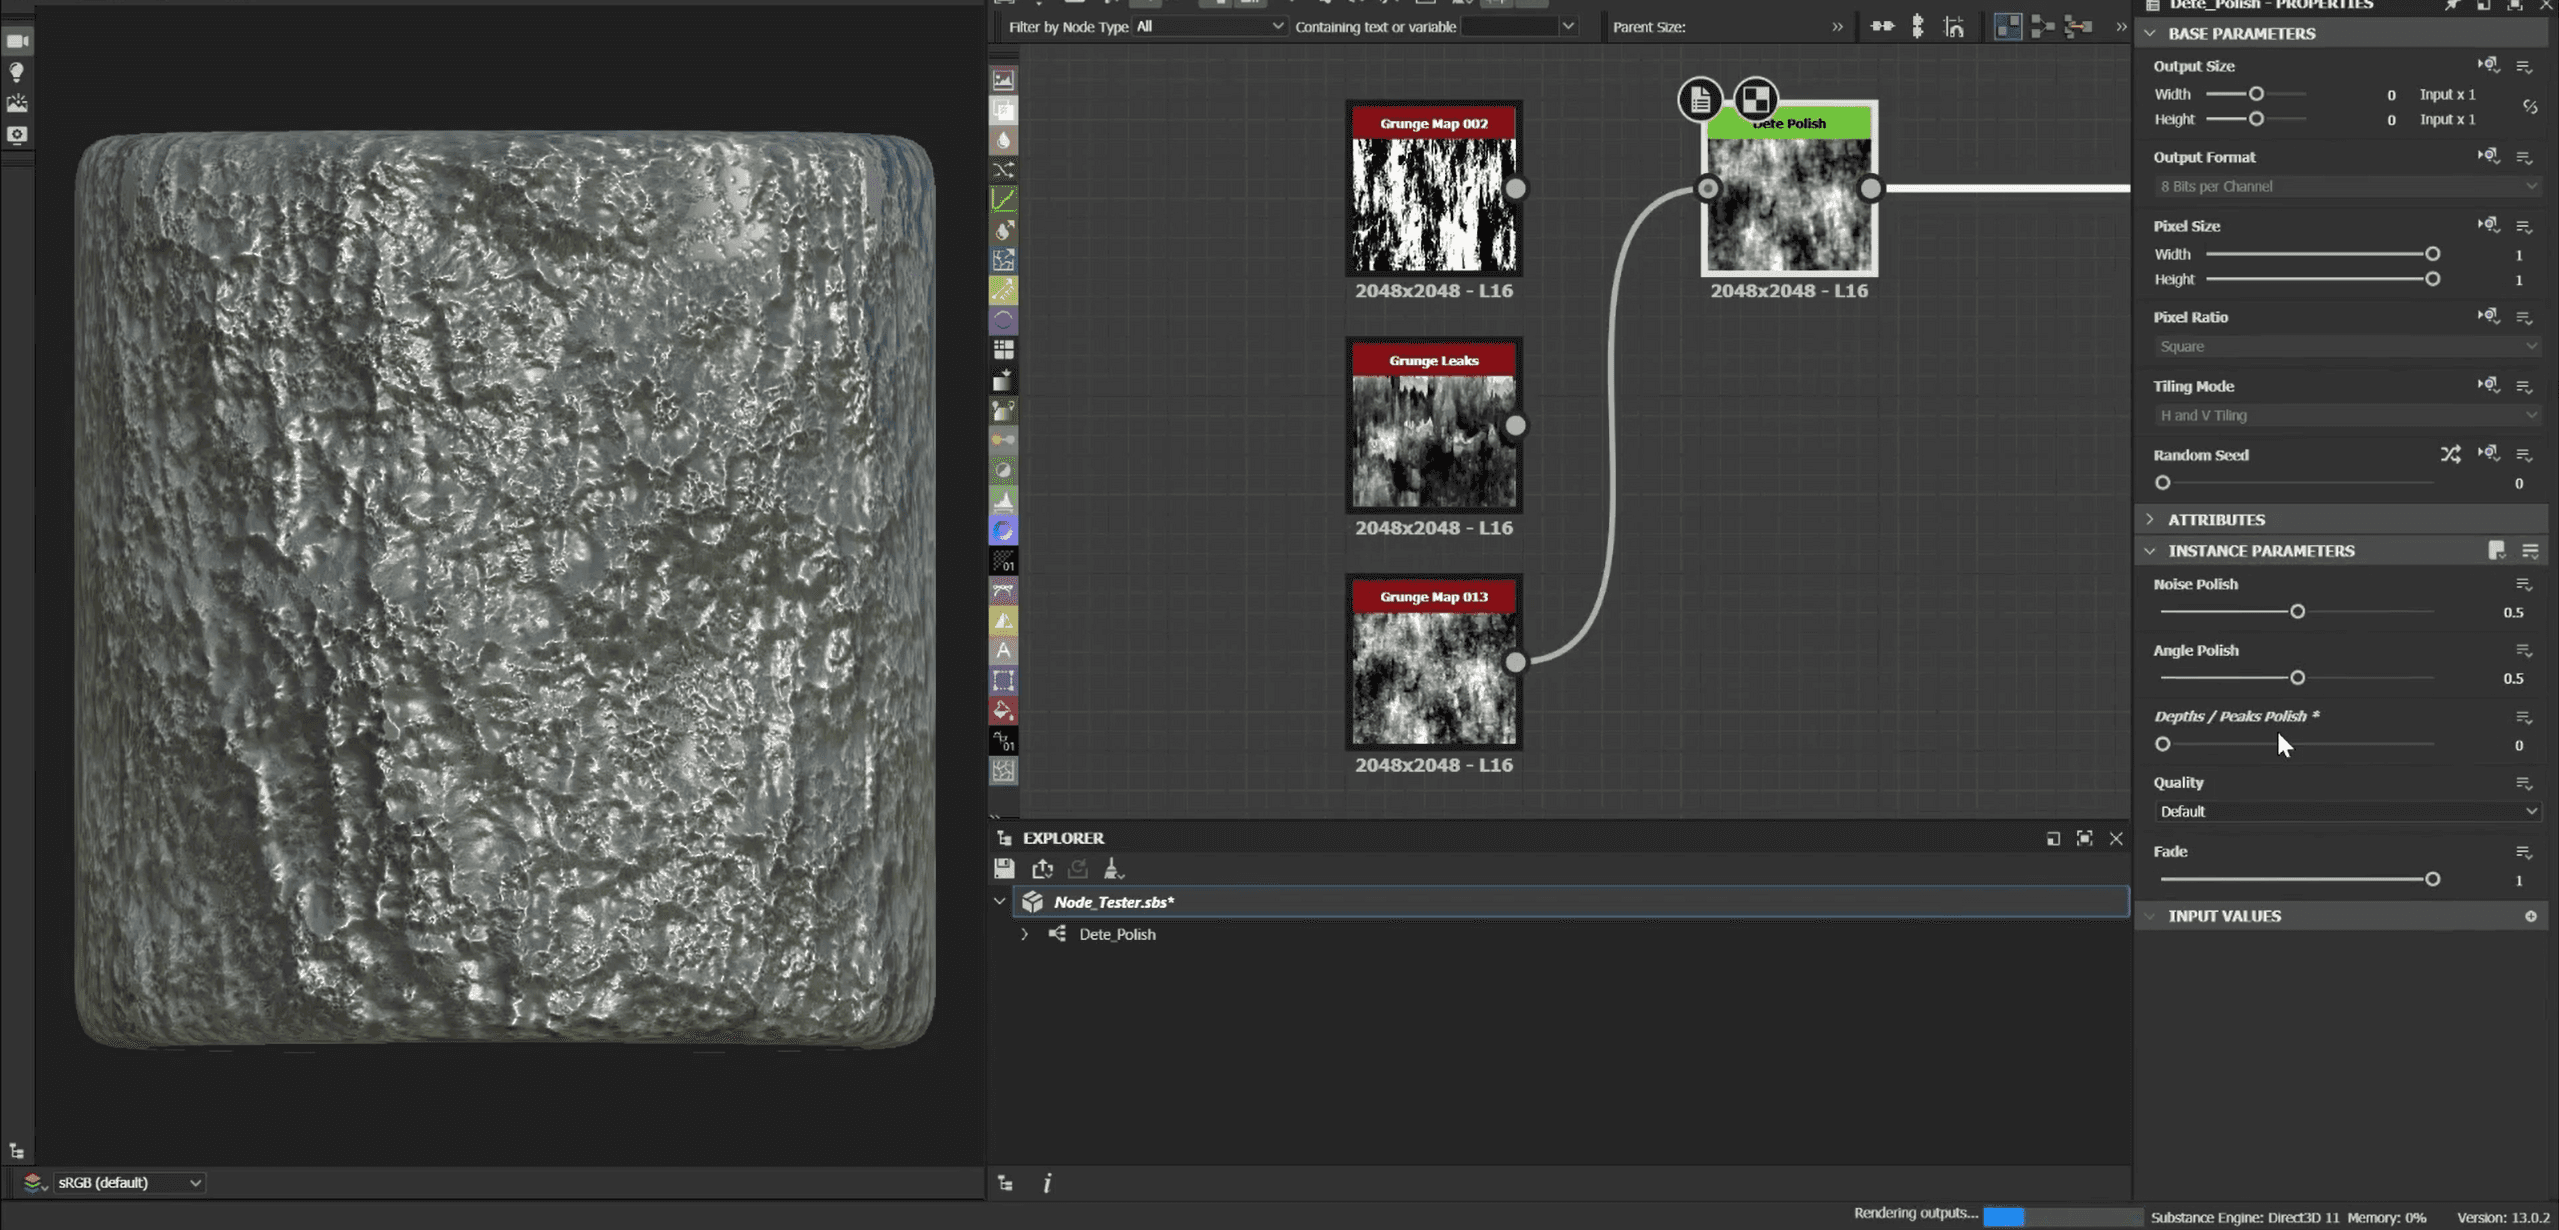Click the document badge on Dete Polish node

click(x=1699, y=99)
